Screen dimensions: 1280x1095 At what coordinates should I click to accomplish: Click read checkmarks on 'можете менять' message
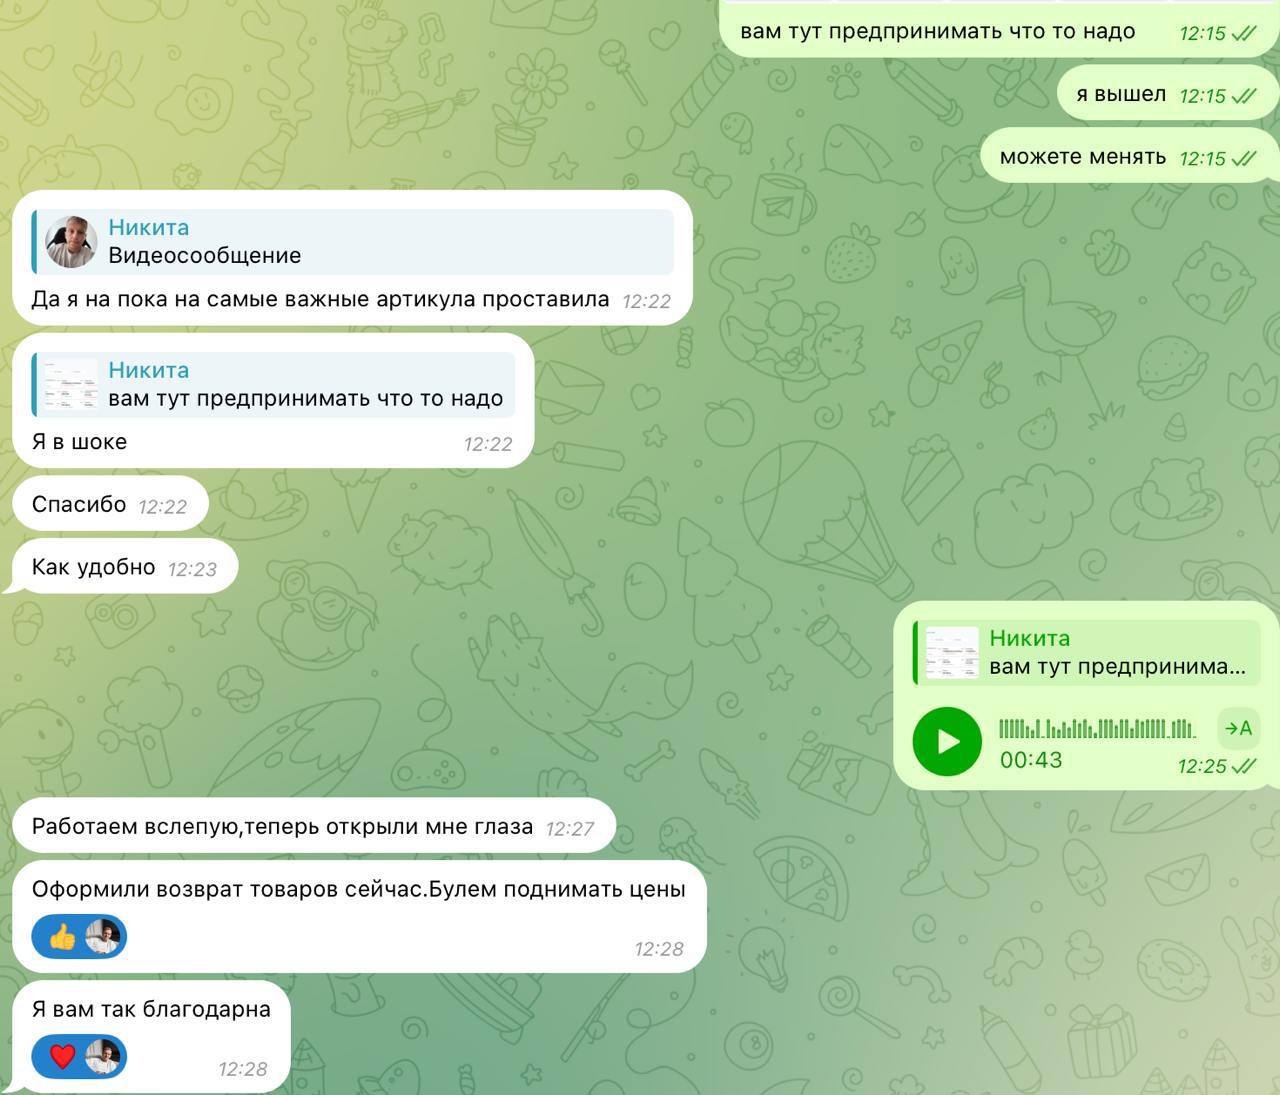[1244, 158]
